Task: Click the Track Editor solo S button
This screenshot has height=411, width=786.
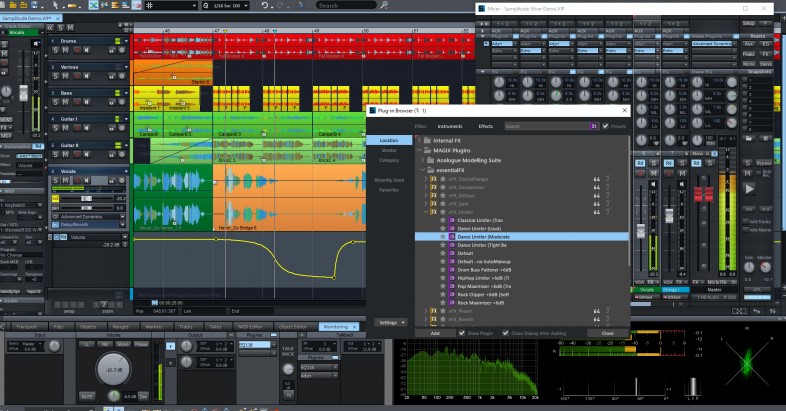Action: [x=5, y=45]
